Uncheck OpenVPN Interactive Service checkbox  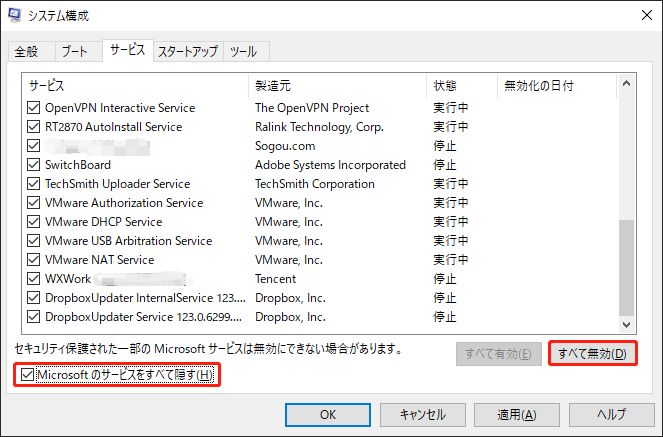(33, 108)
